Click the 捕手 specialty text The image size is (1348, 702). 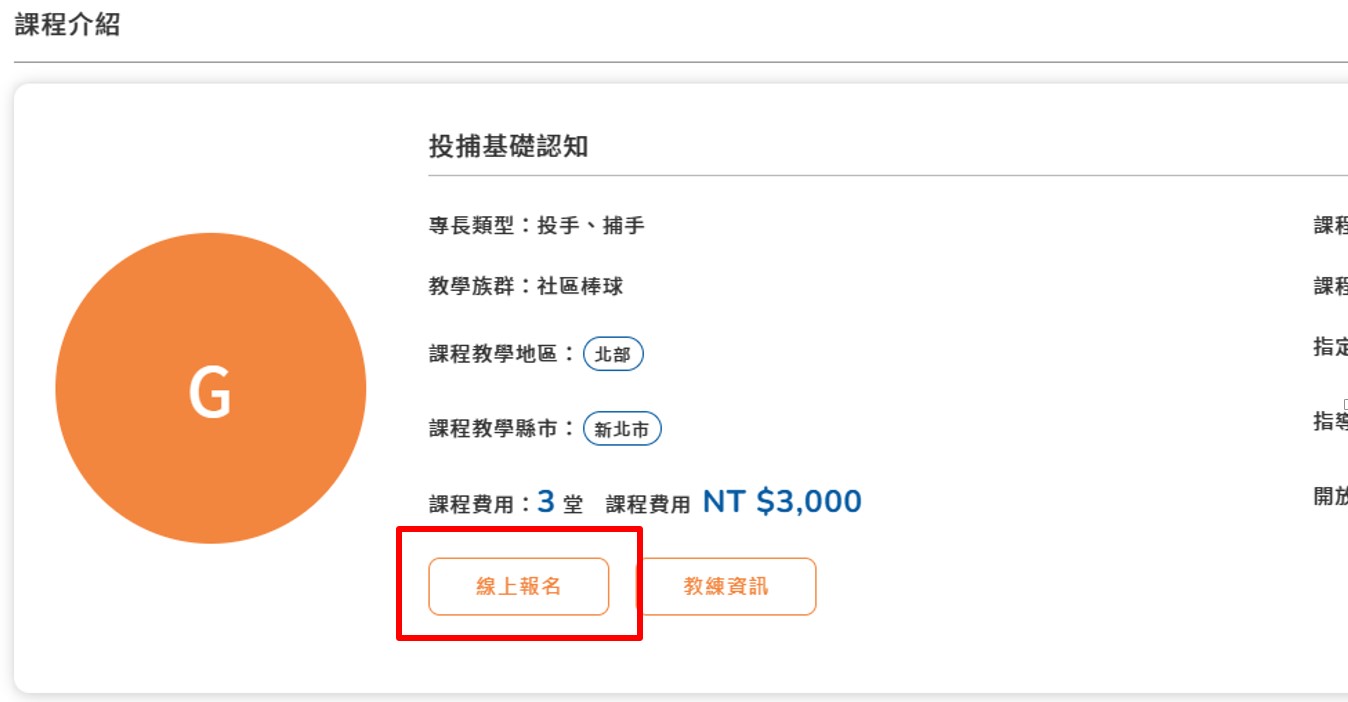pos(623,226)
